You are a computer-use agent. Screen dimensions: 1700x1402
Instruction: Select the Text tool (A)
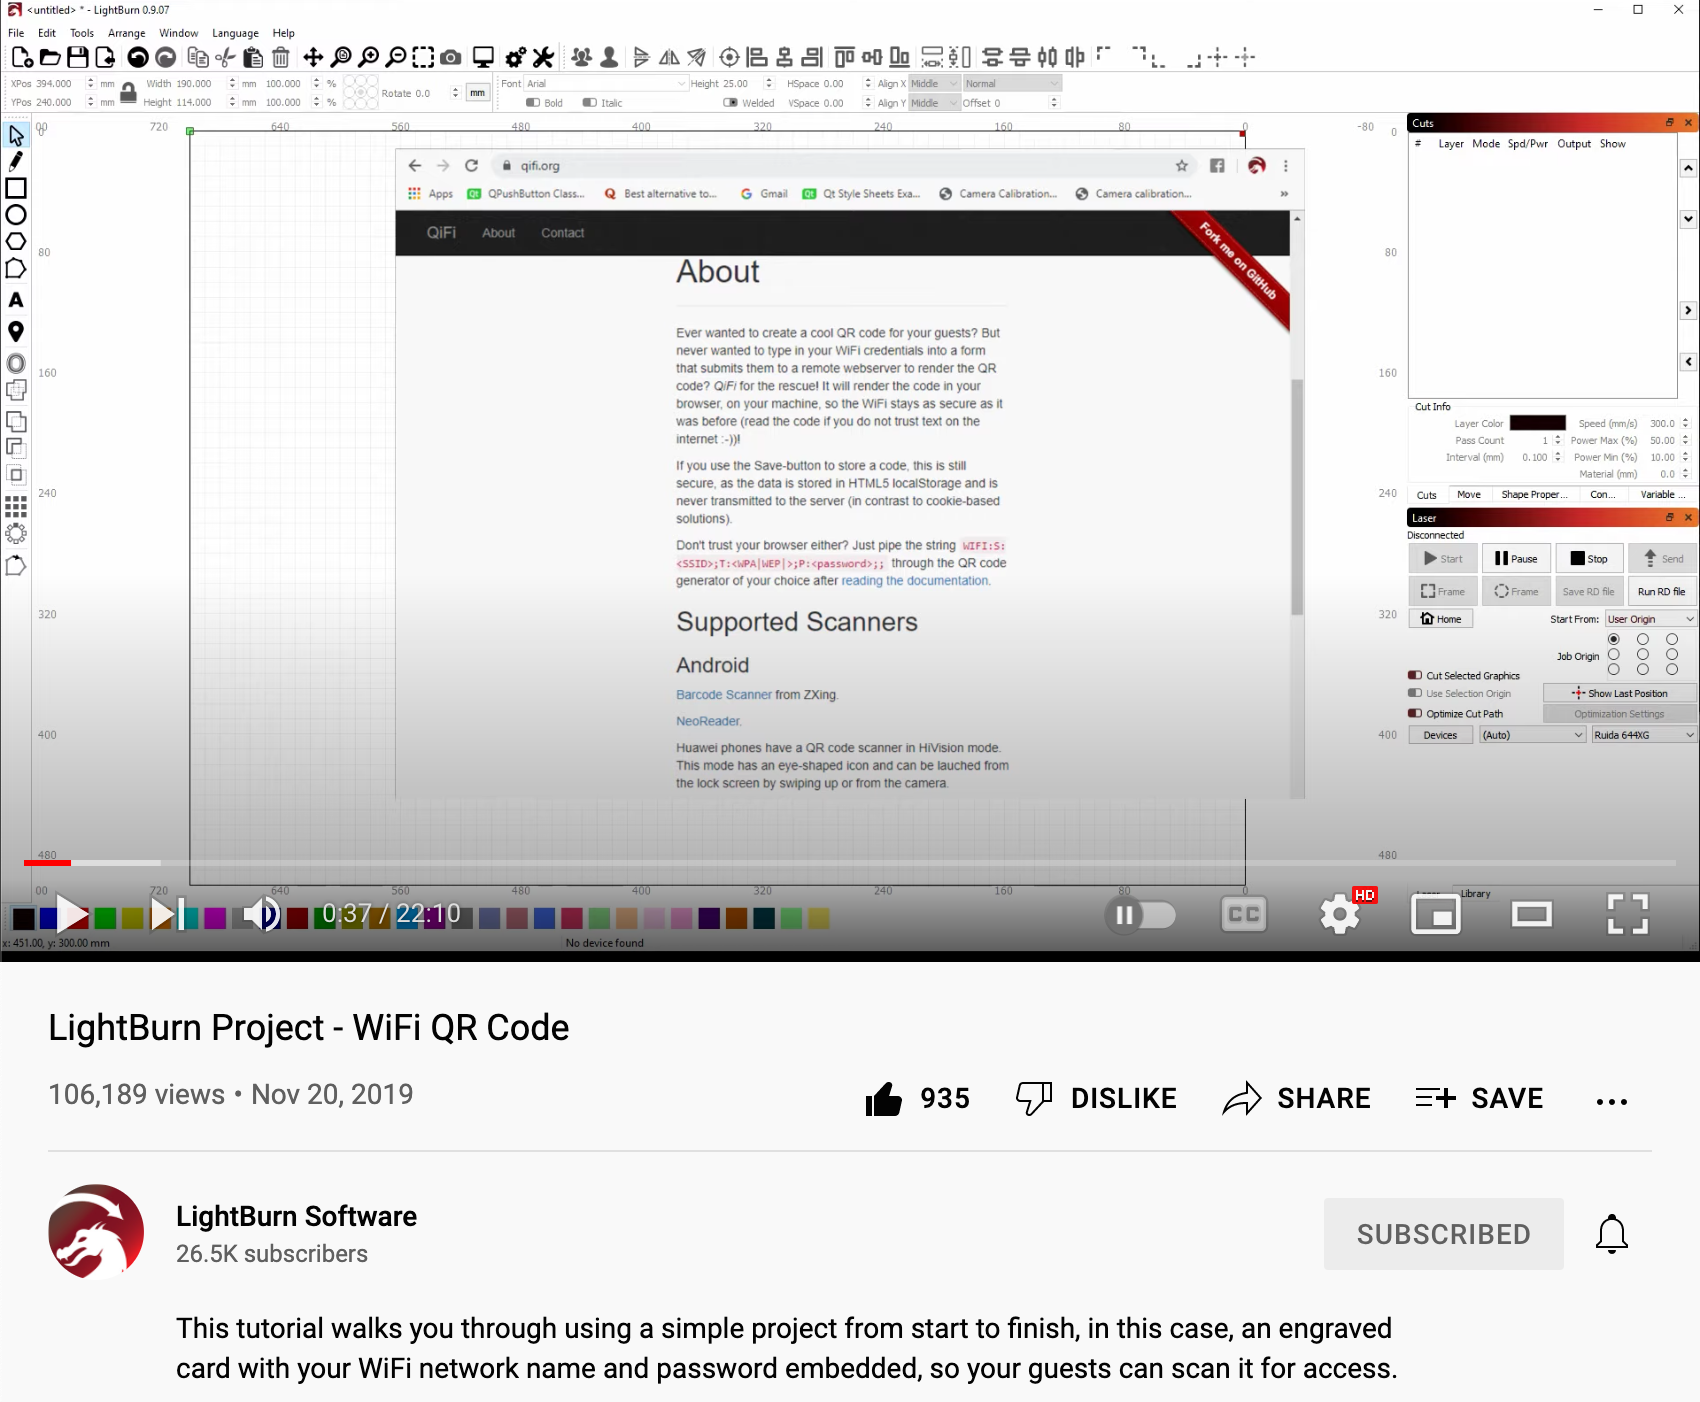(16, 300)
